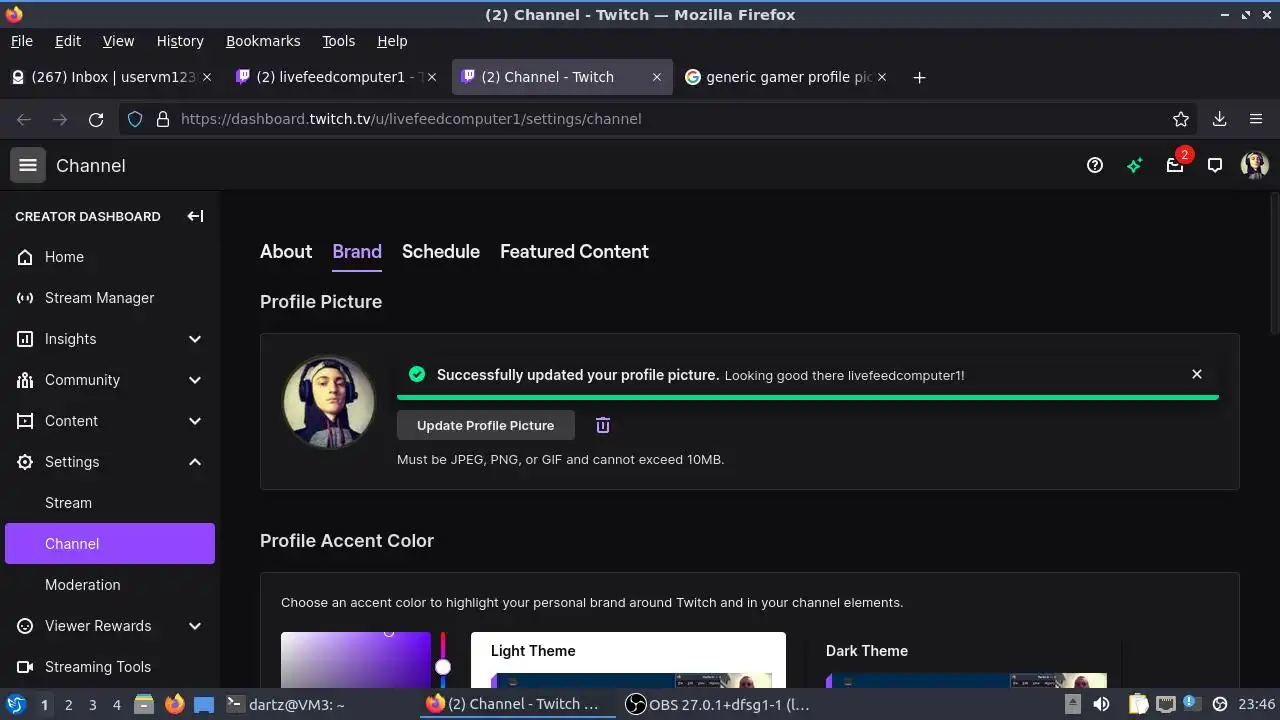Delete profile picture with trash icon
Image resolution: width=1280 pixels, height=720 pixels.
603,425
